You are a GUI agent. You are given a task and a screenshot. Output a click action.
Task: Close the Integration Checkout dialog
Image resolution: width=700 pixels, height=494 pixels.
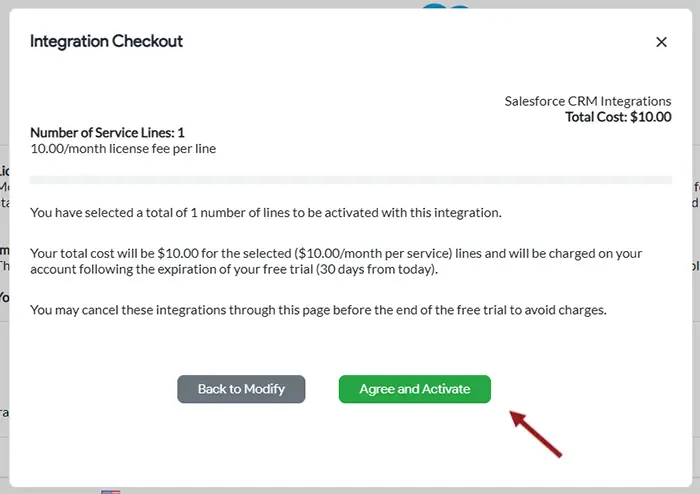(x=660, y=42)
